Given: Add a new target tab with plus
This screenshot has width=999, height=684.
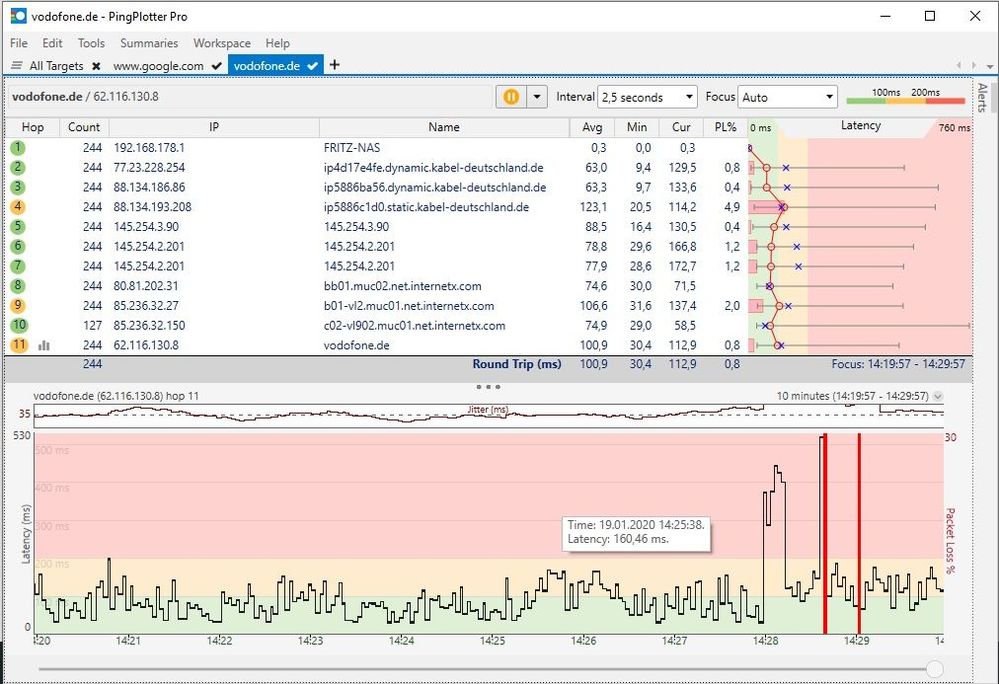Looking at the screenshot, I should pos(334,64).
